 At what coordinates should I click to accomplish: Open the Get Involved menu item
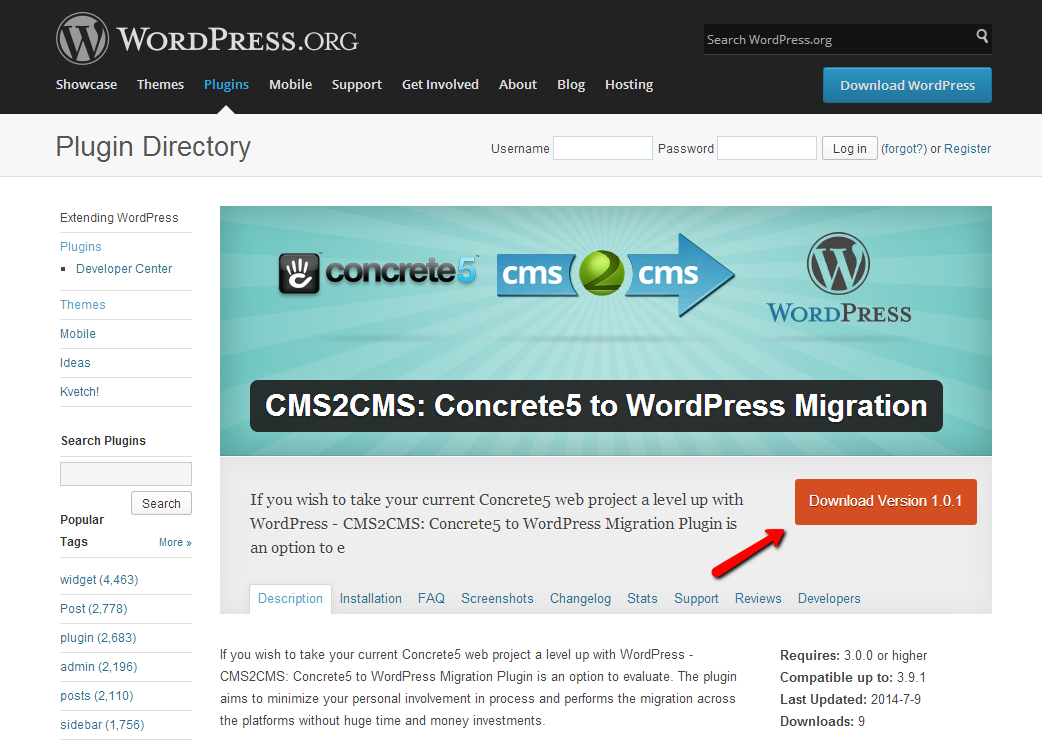(x=440, y=84)
